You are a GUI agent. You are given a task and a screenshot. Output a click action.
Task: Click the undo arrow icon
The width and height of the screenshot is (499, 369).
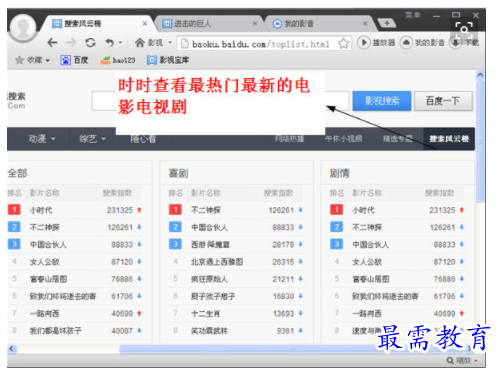point(109,43)
